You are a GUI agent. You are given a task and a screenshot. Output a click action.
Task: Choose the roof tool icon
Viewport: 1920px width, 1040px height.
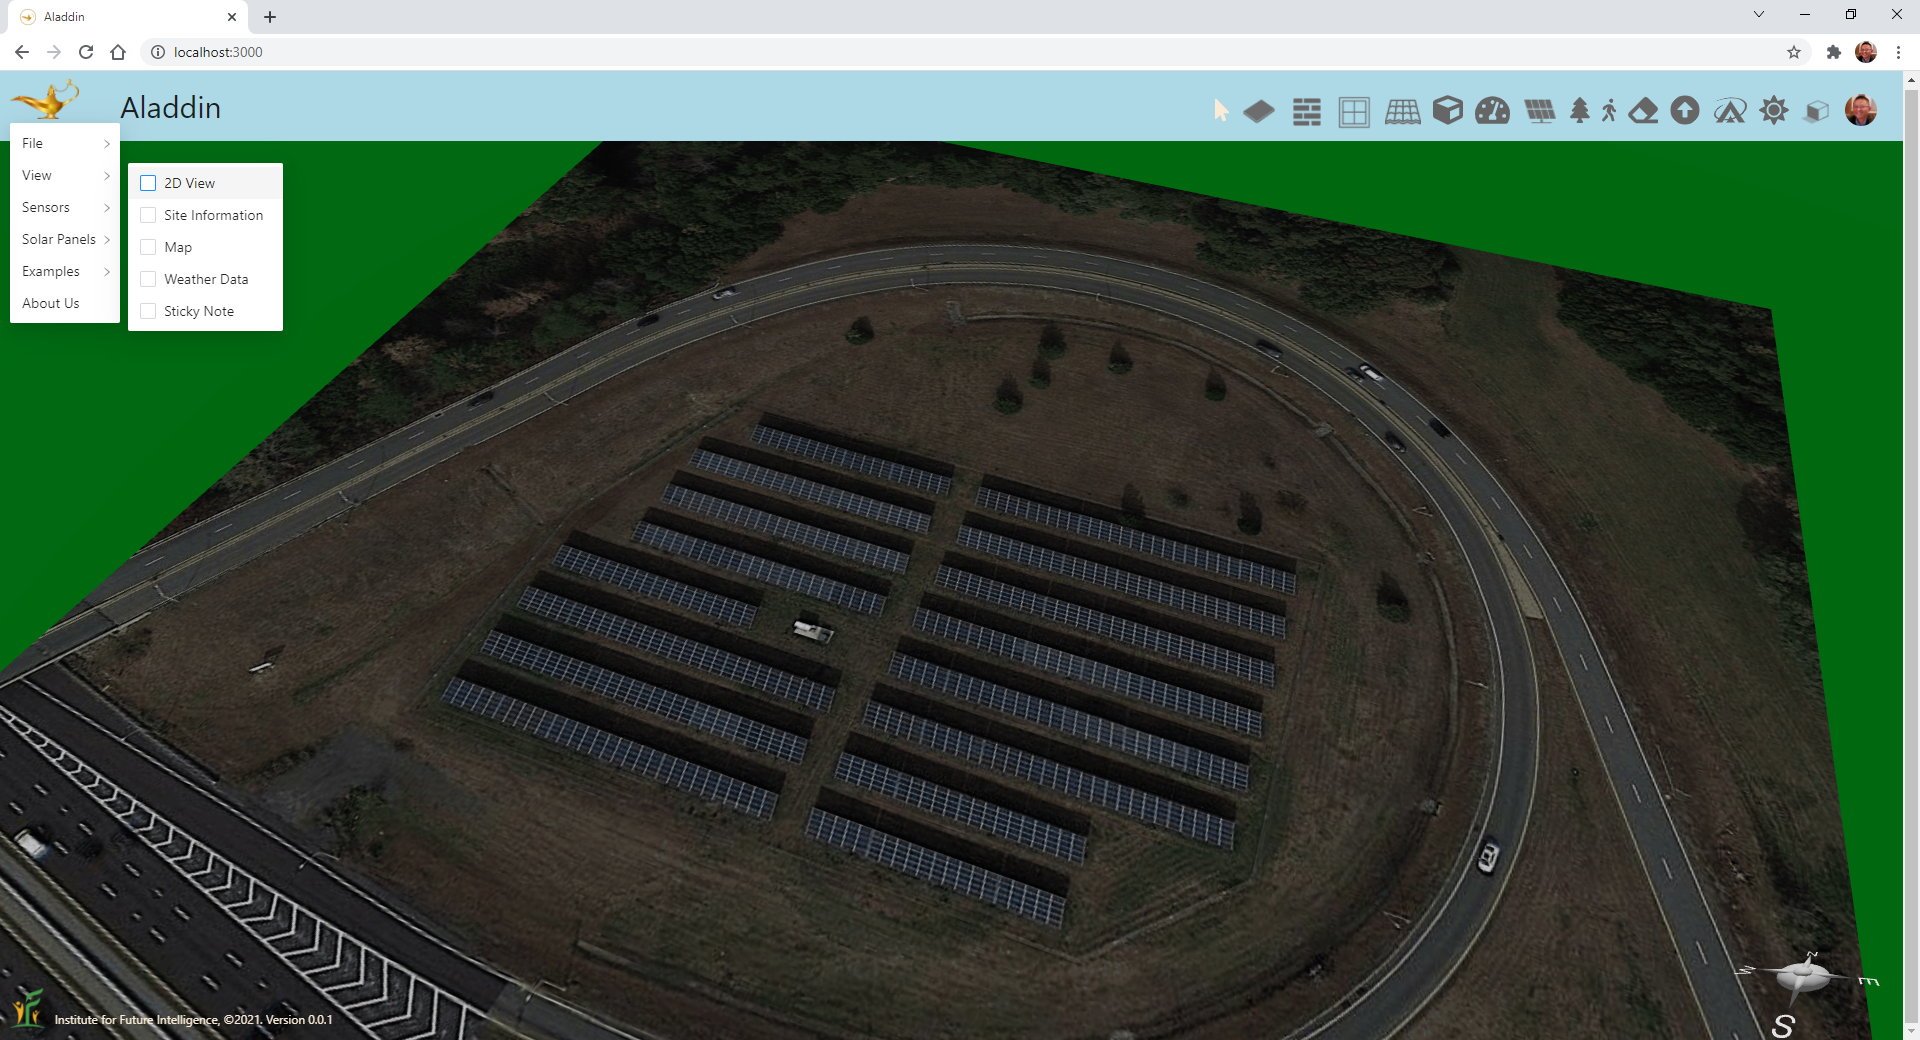pyautogui.click(x=1402, y=111)
